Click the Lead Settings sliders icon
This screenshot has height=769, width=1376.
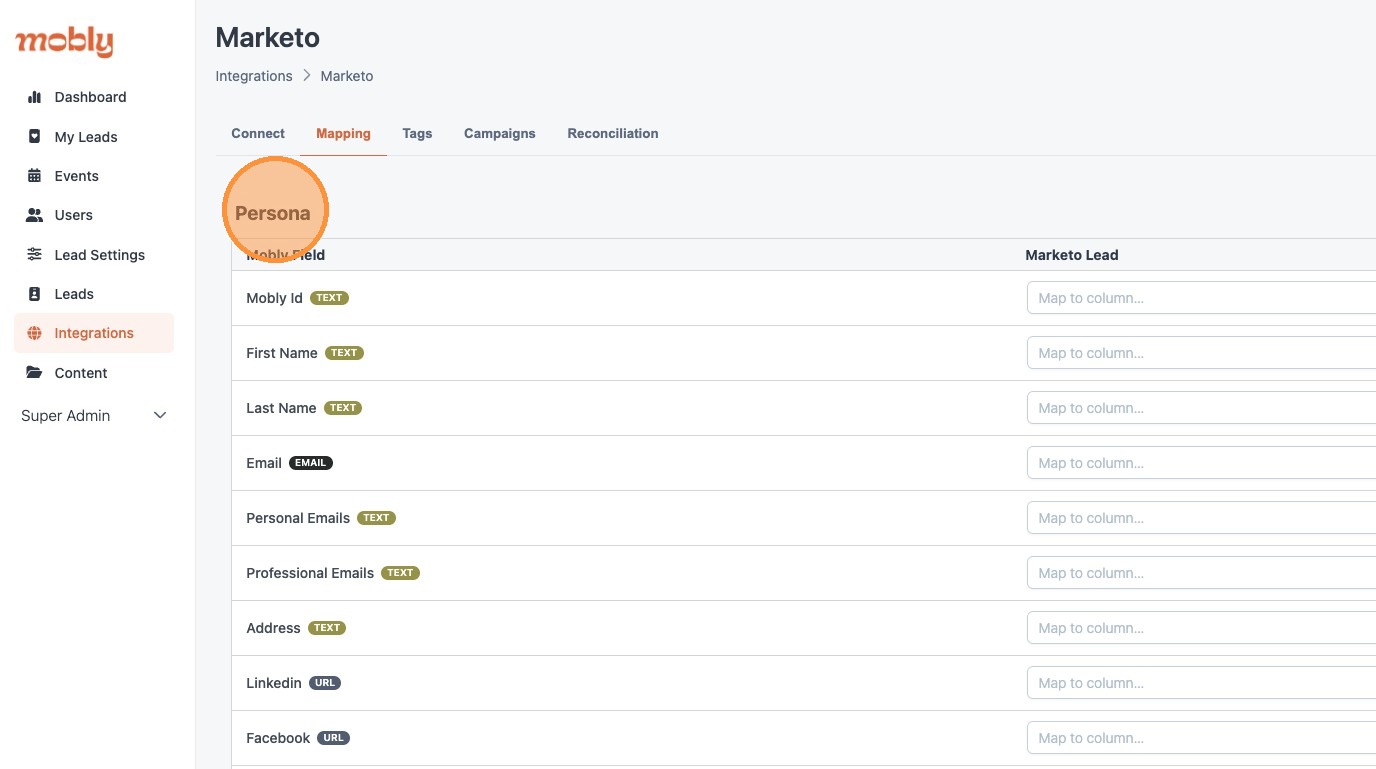coord(34,255)
